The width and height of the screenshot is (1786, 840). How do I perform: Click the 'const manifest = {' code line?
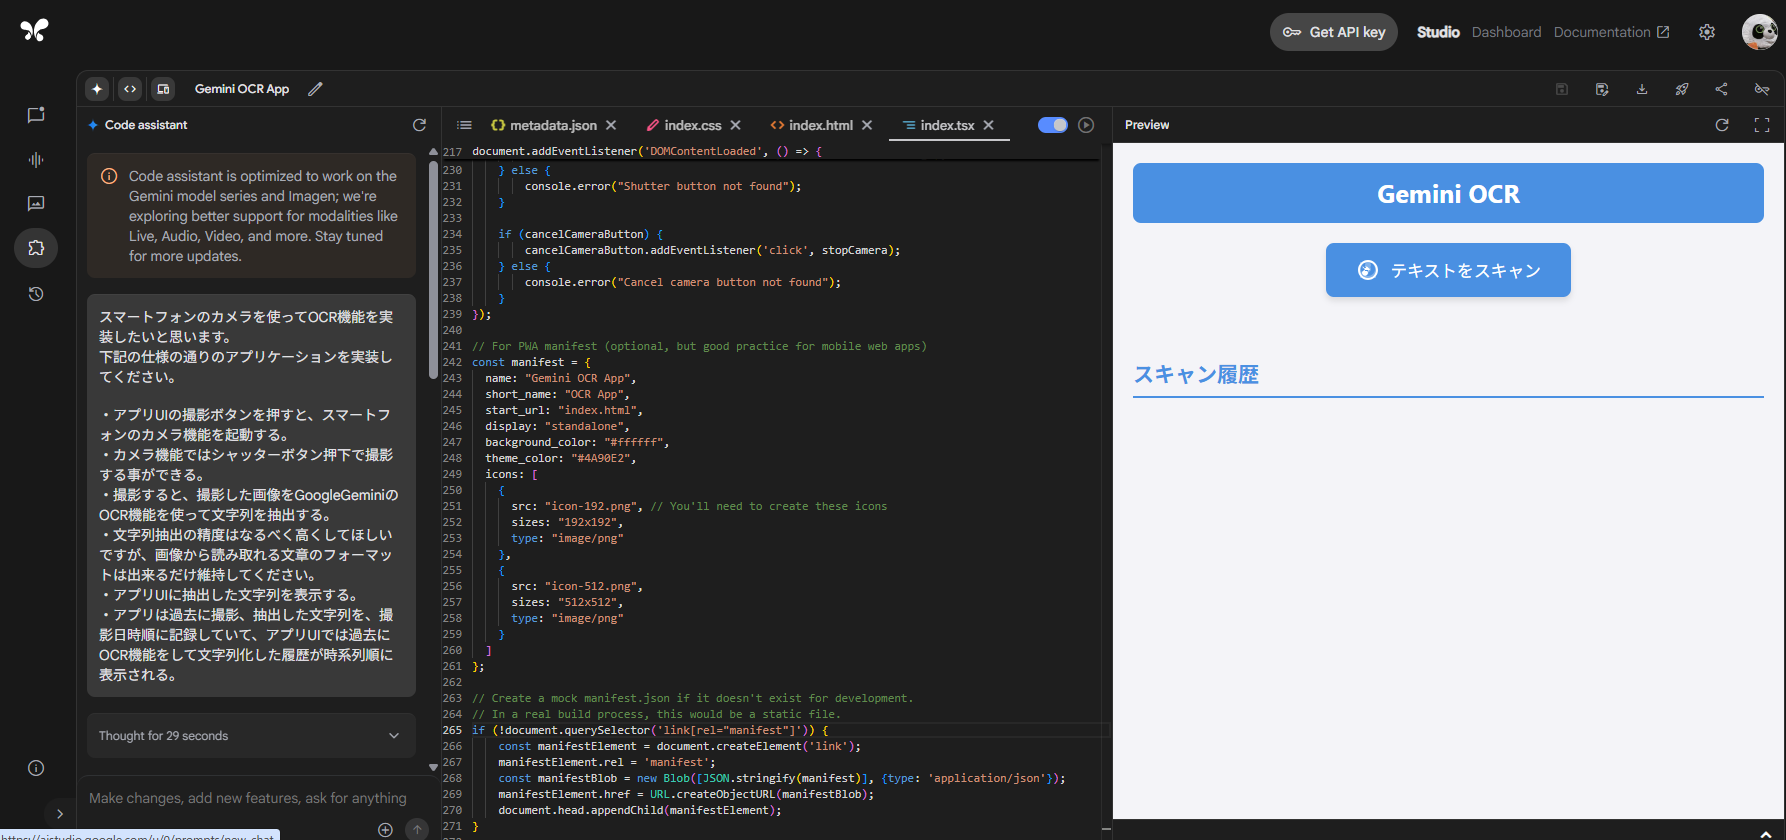[531, 362]
